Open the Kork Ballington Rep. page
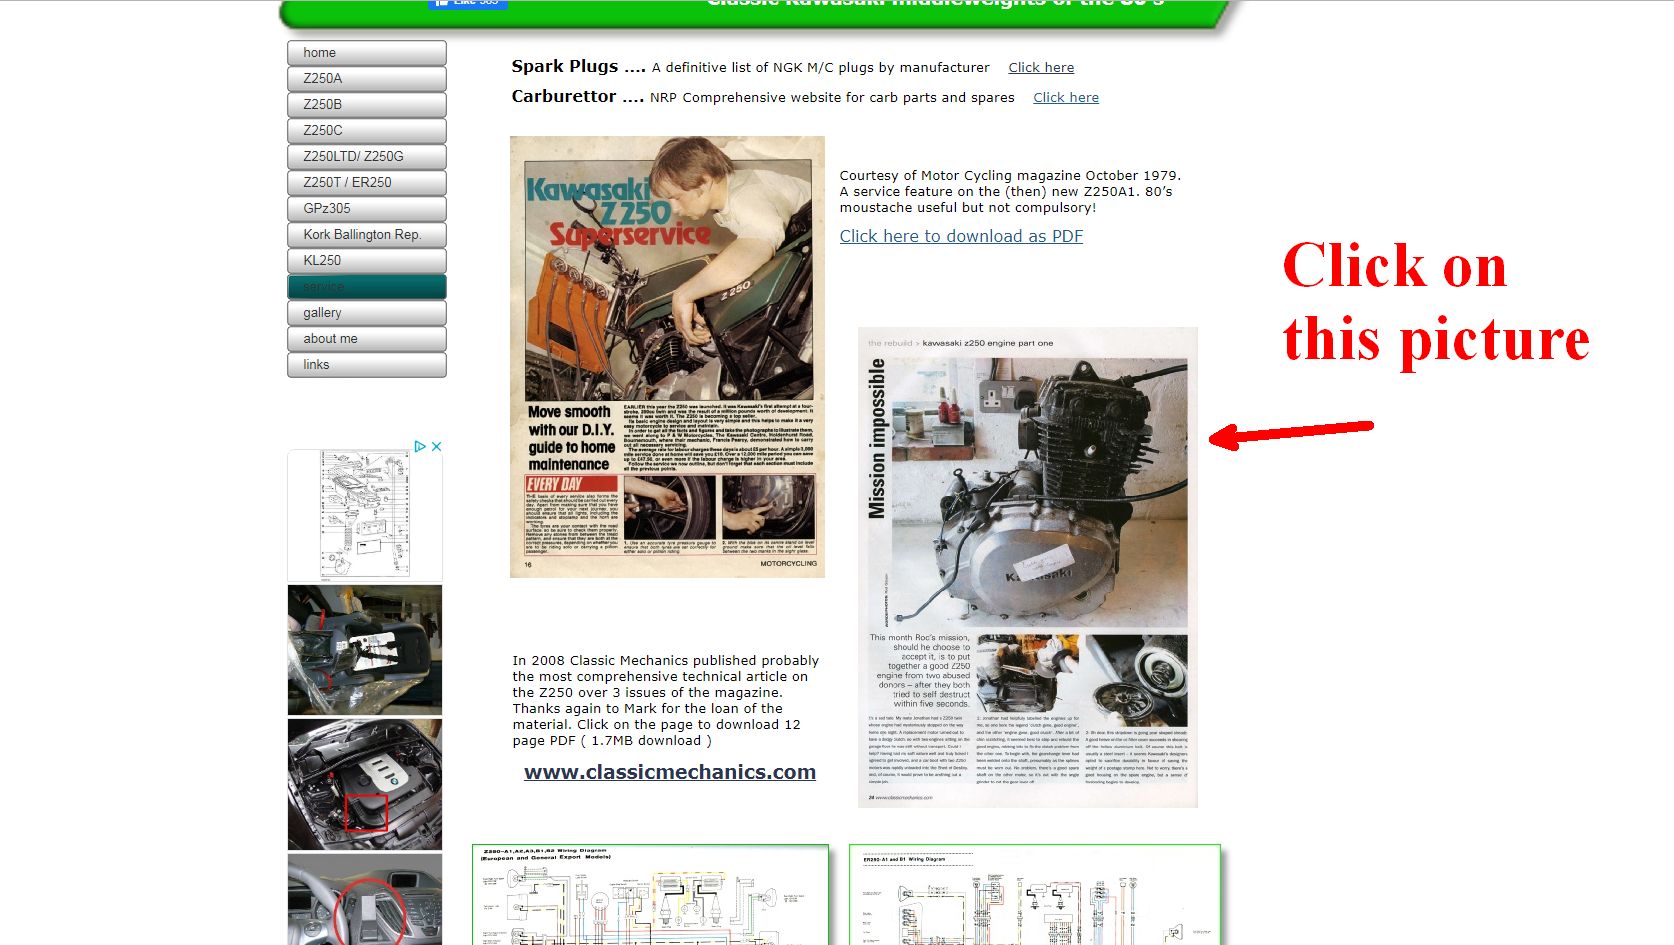This screenshot has width=1674, height=945. click(366, 235)
